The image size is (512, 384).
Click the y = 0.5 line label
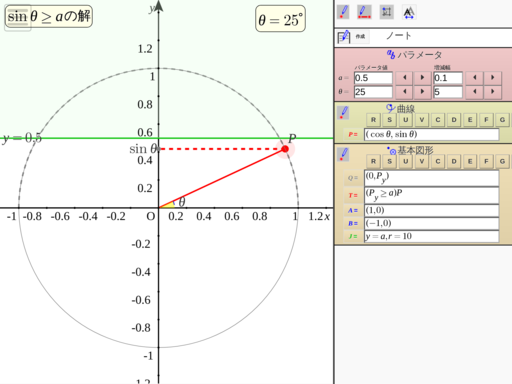pos(22,138)
